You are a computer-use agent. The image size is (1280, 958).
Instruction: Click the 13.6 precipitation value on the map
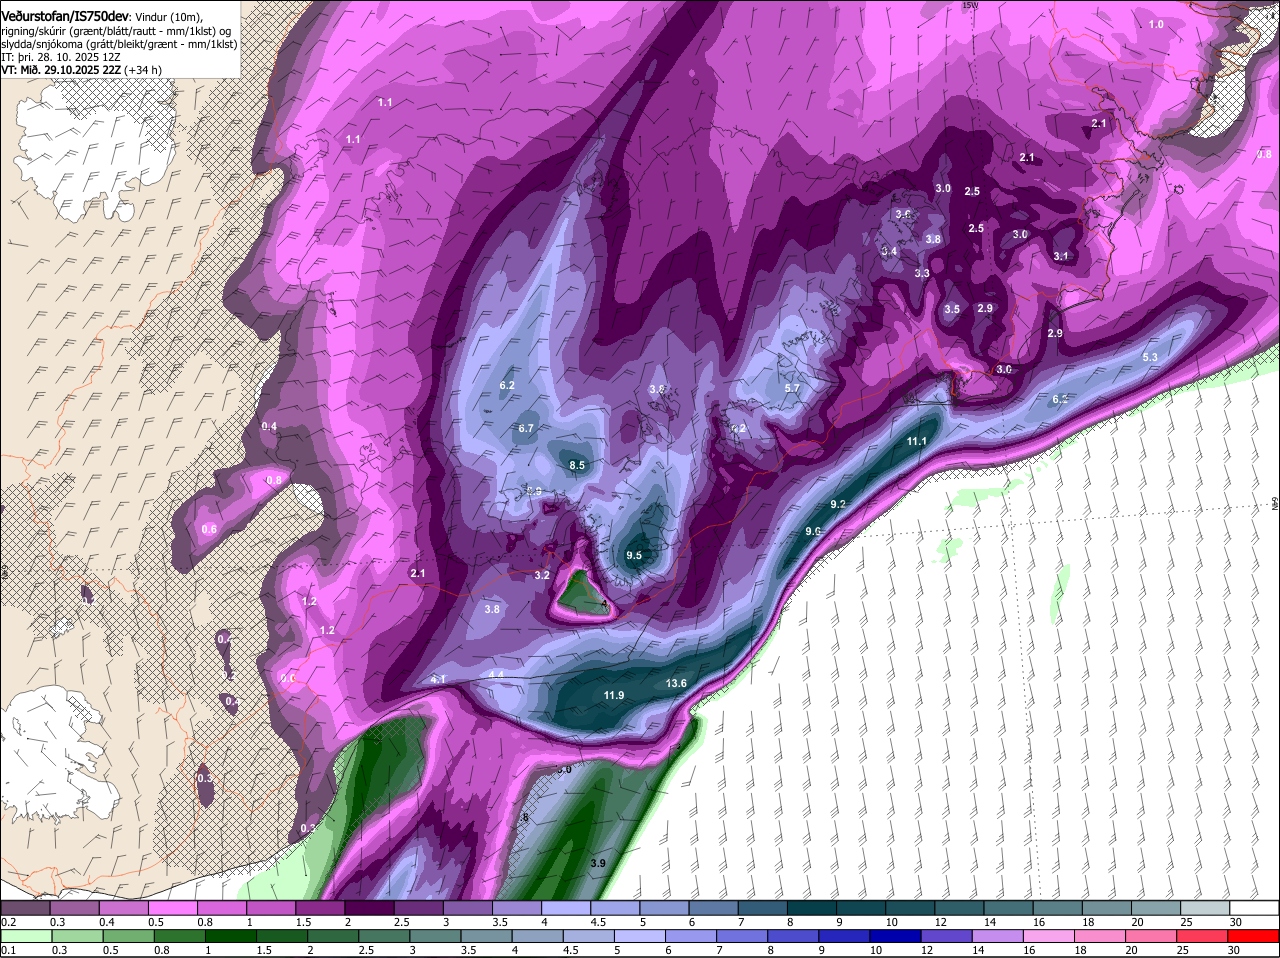pyautogui.click(x=676, y=683)
